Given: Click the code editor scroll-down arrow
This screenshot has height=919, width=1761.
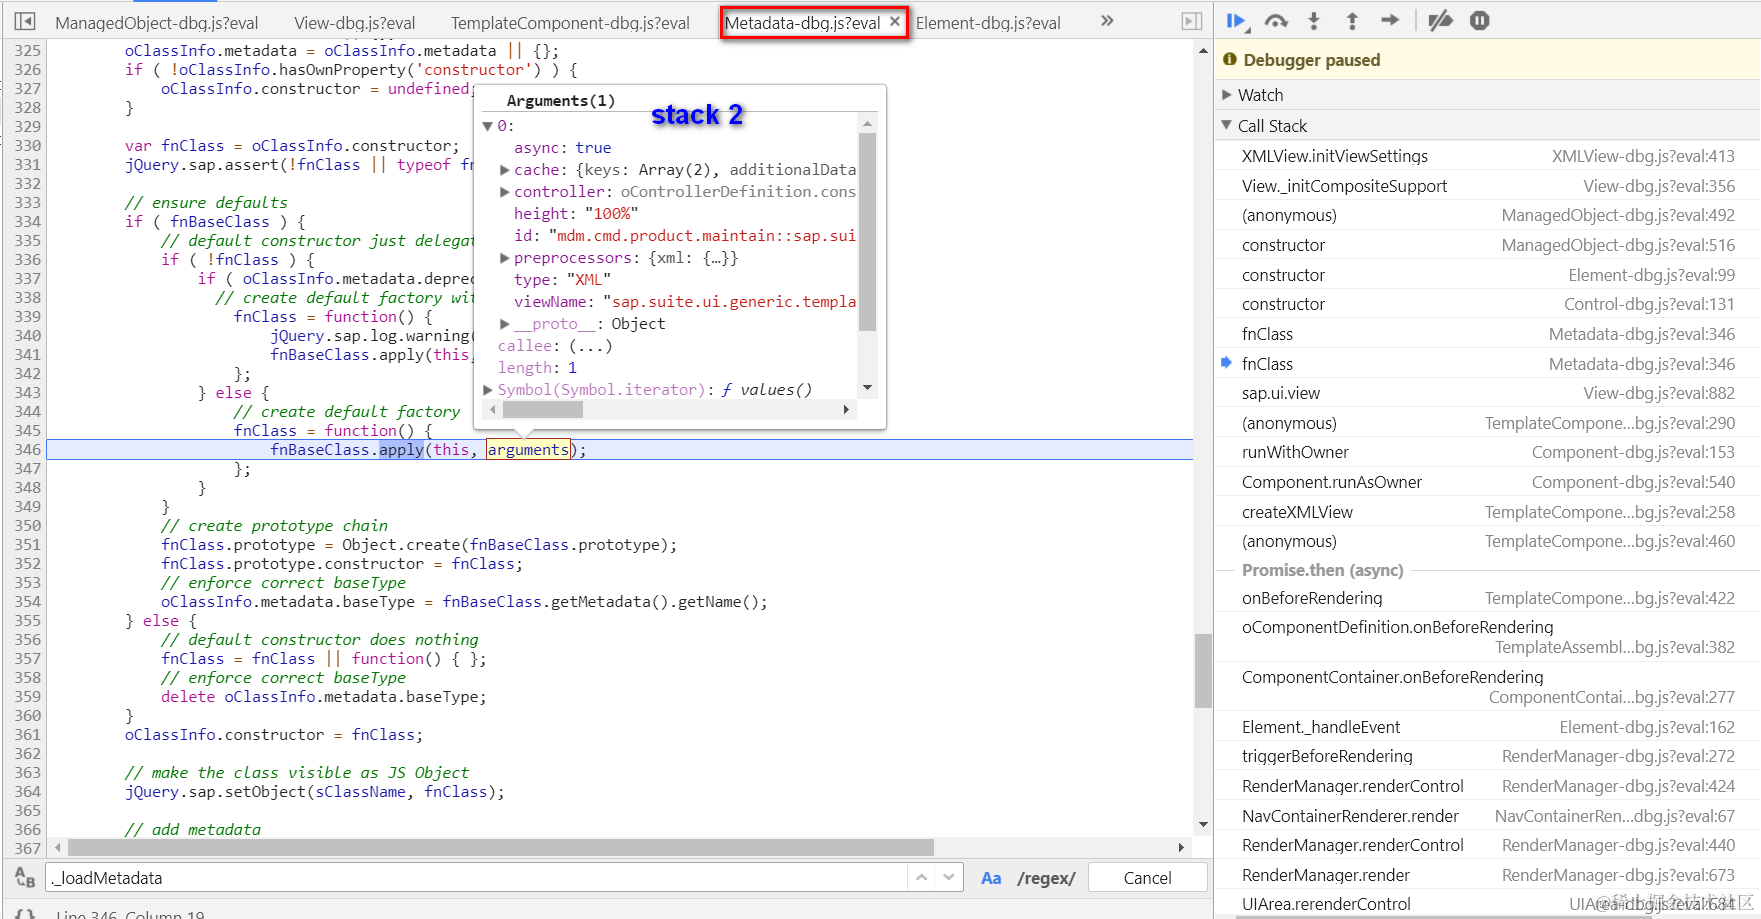Looking at the screenshot, I should [1203, 825].
